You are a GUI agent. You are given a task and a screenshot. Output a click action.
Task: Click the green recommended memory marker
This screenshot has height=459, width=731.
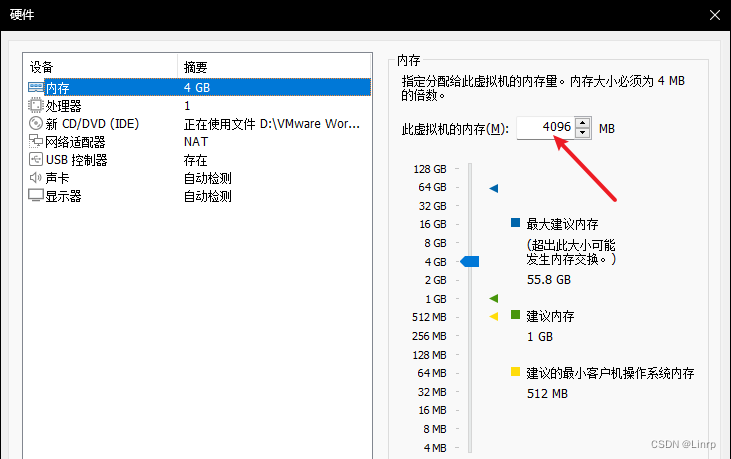[494, 298]
